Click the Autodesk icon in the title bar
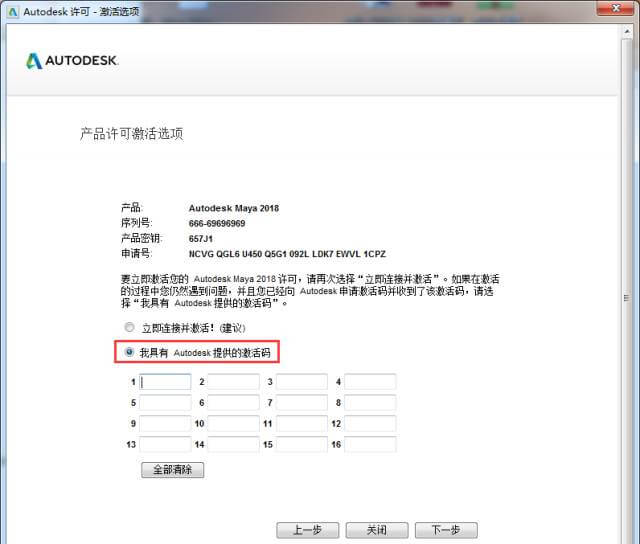640x544 pixels. point(13,11)
